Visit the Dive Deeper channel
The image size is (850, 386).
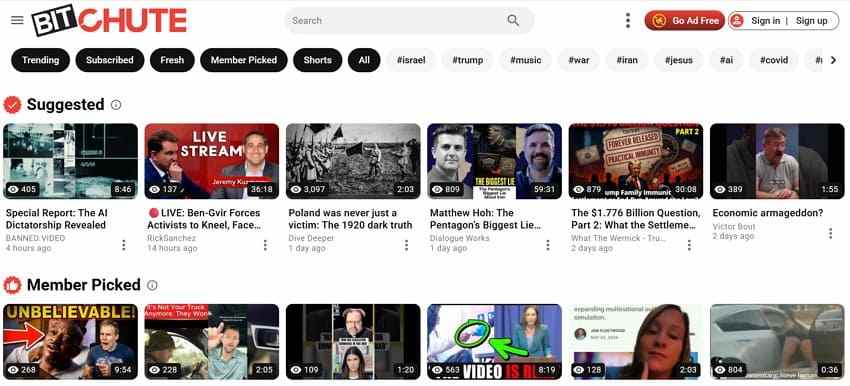(311, 238)
